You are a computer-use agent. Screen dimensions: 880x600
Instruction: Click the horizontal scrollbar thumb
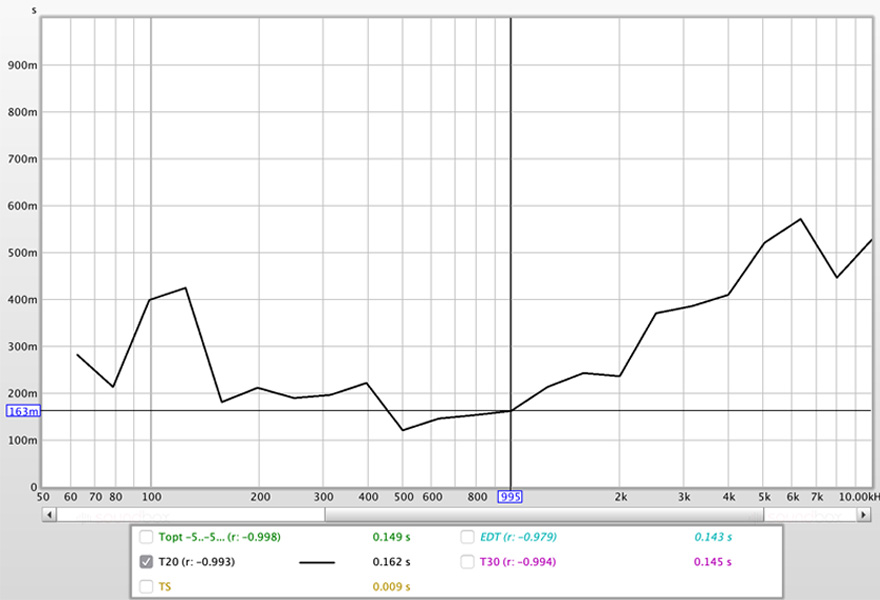point(544,514)
